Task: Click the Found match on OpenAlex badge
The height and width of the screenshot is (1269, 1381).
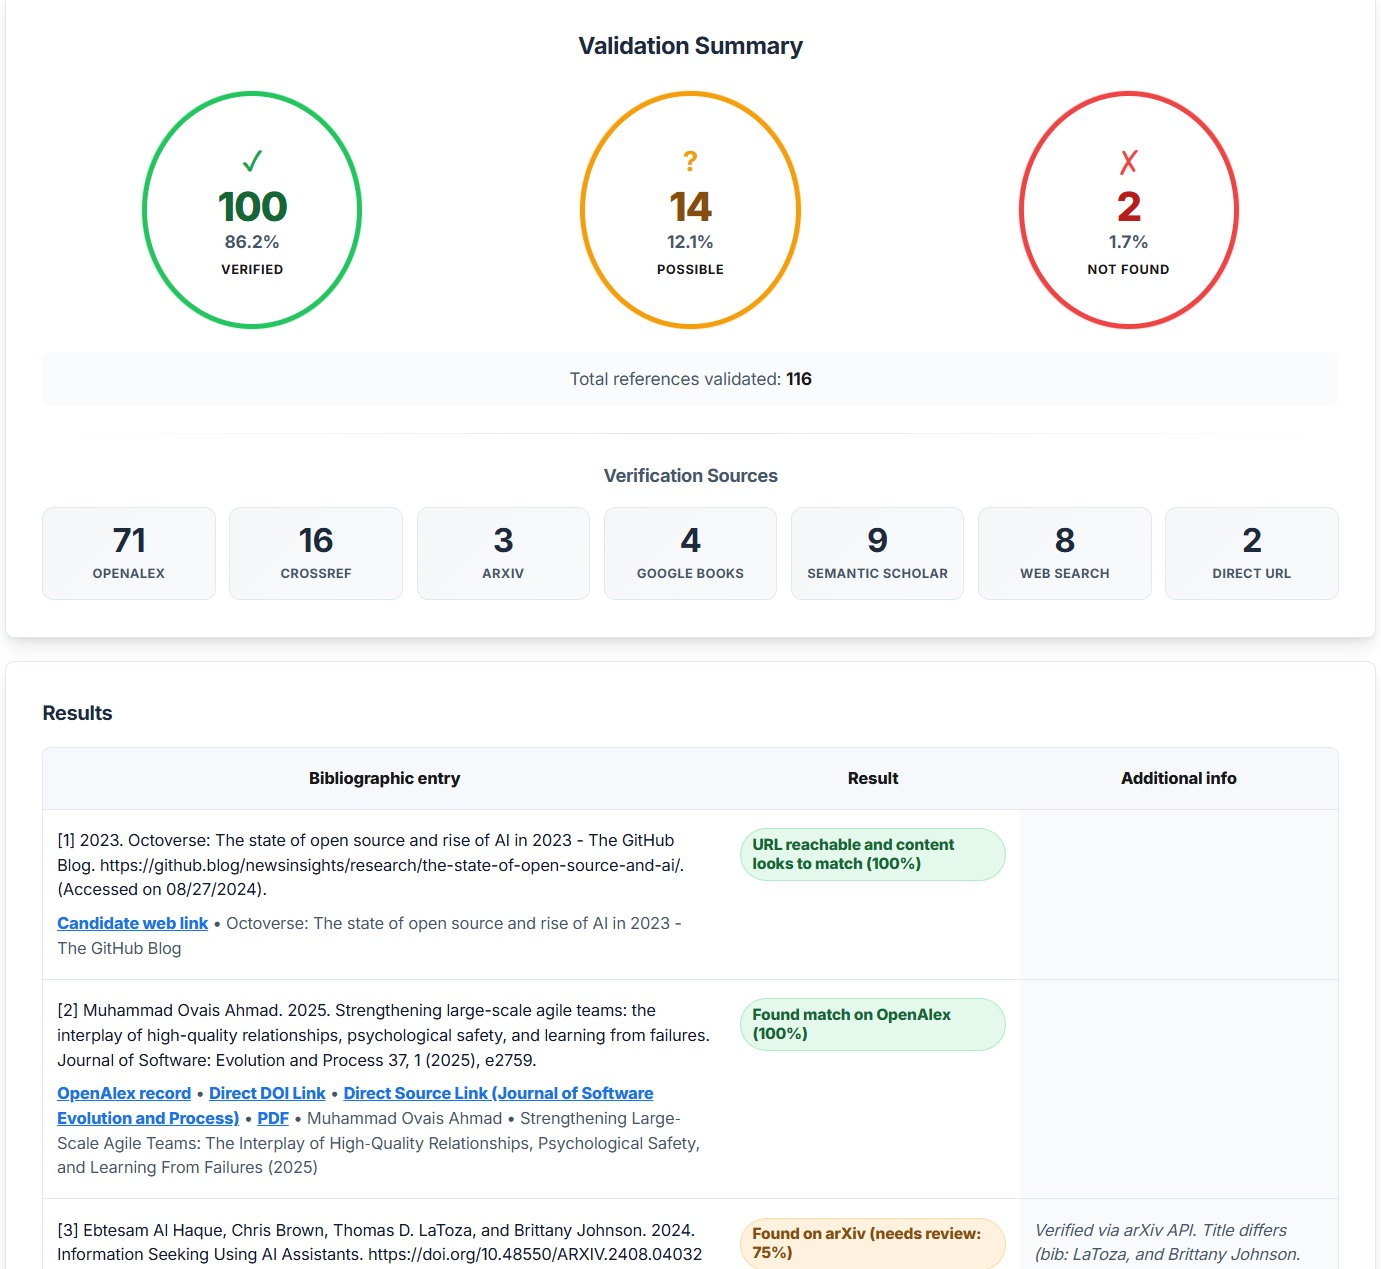Action: [x=872, y=1024]
